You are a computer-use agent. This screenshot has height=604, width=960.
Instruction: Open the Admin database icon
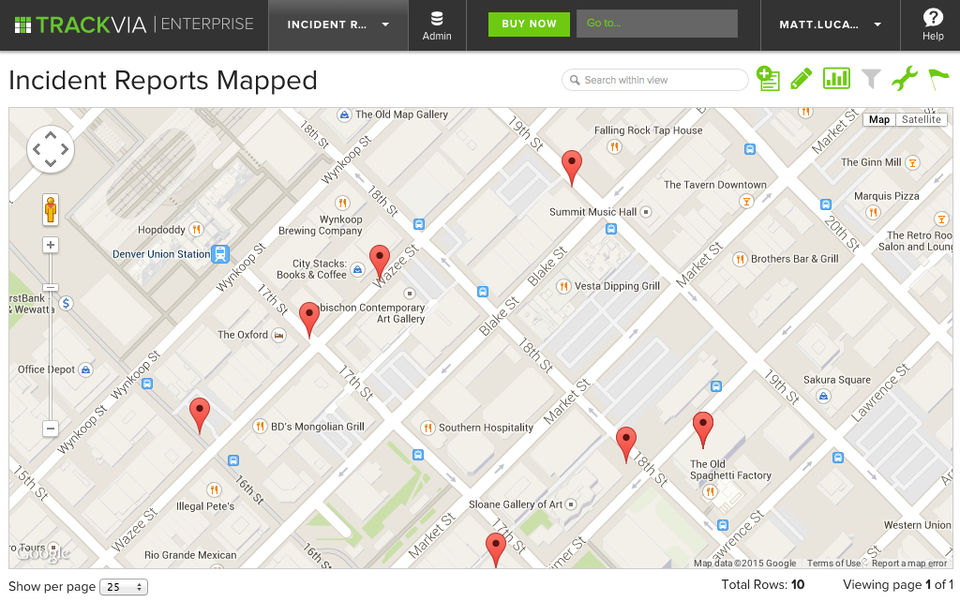coord(437,26)
